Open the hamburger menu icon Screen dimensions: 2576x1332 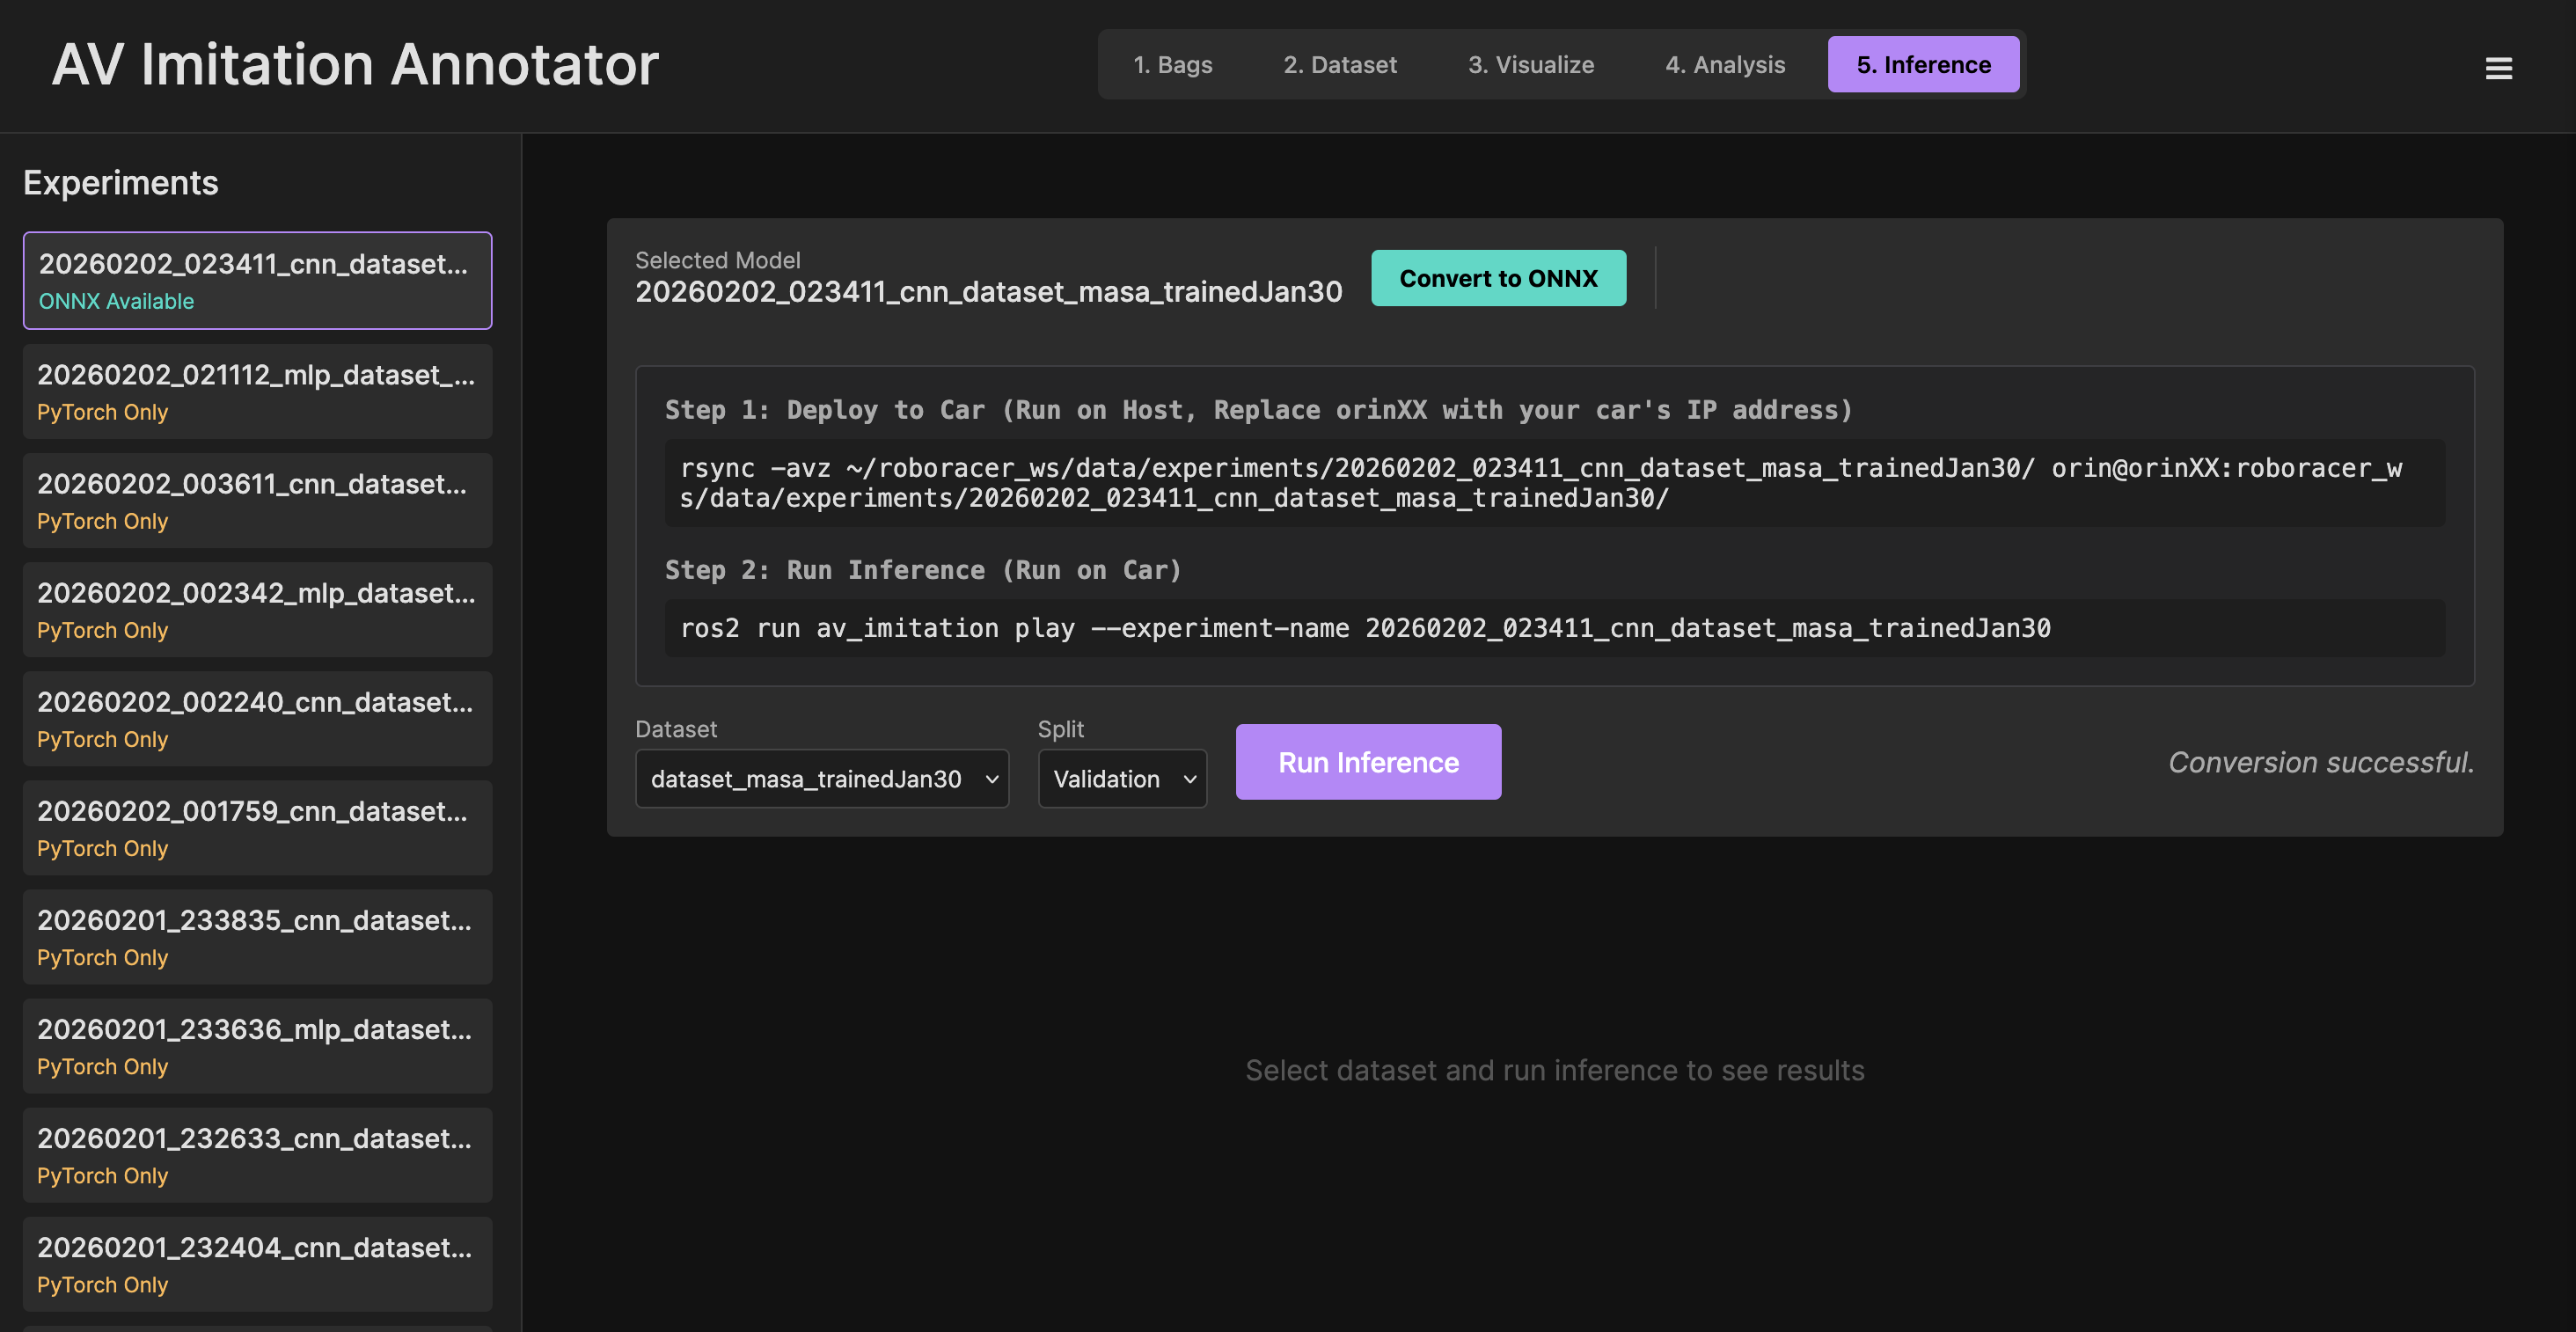pyautogui.click(x=2498, y=68)
